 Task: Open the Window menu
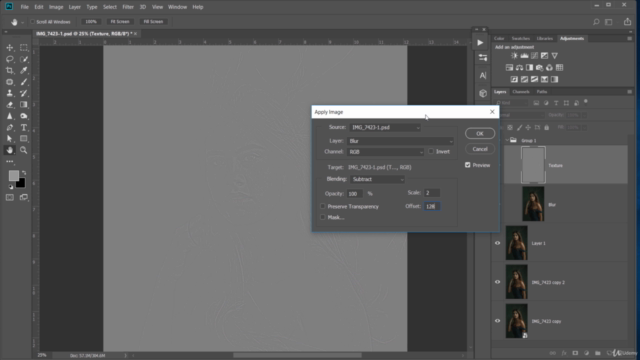178,7
